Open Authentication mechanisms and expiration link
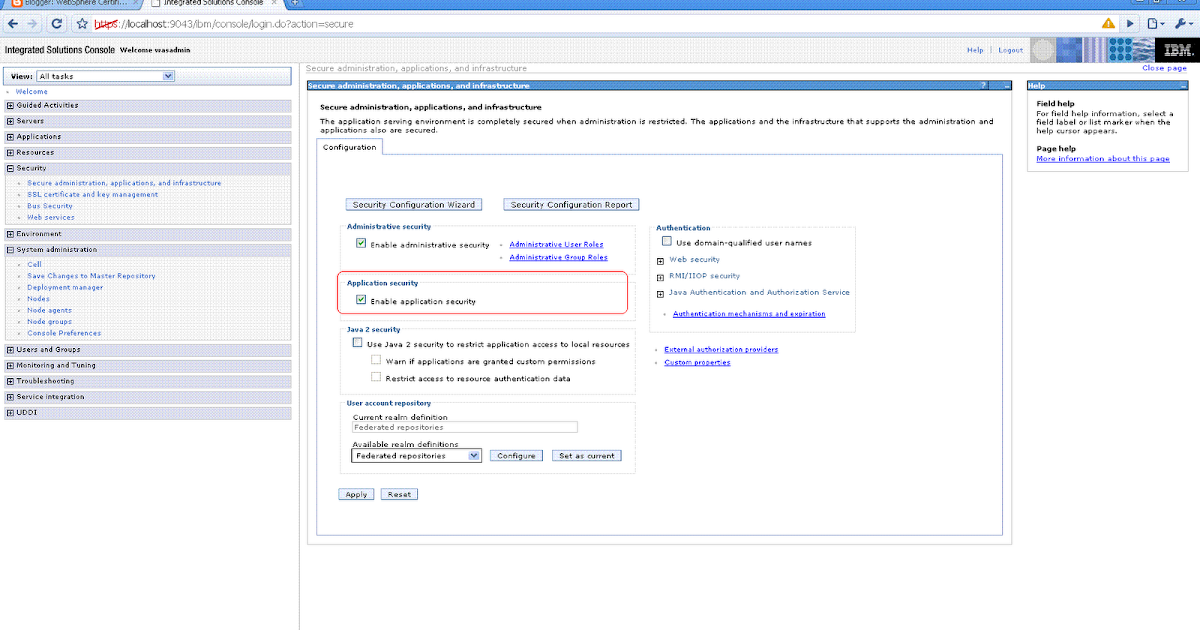The height and width of the screenshot is (630, 1200). (x=749, y=314)
